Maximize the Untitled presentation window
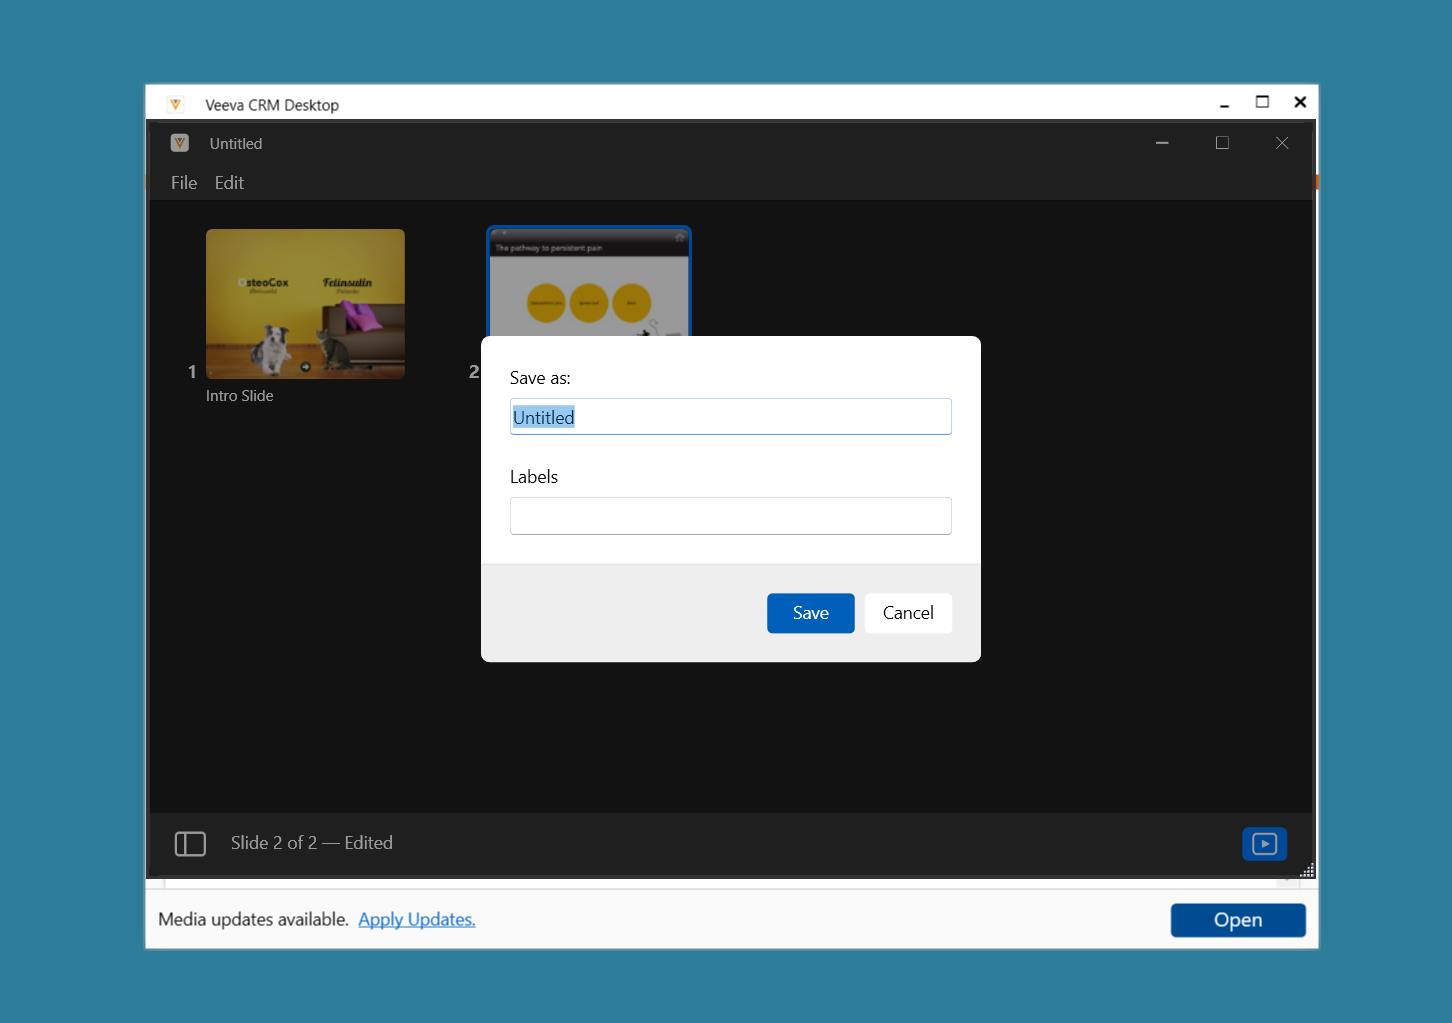 pos(1222,143)
